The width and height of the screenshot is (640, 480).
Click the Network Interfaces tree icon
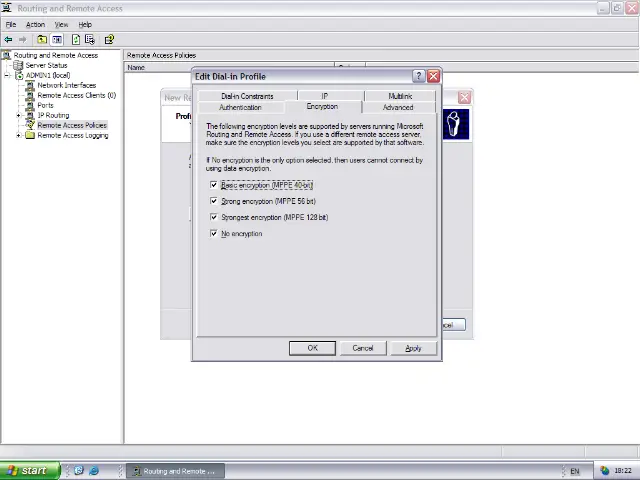coord(30,85)
